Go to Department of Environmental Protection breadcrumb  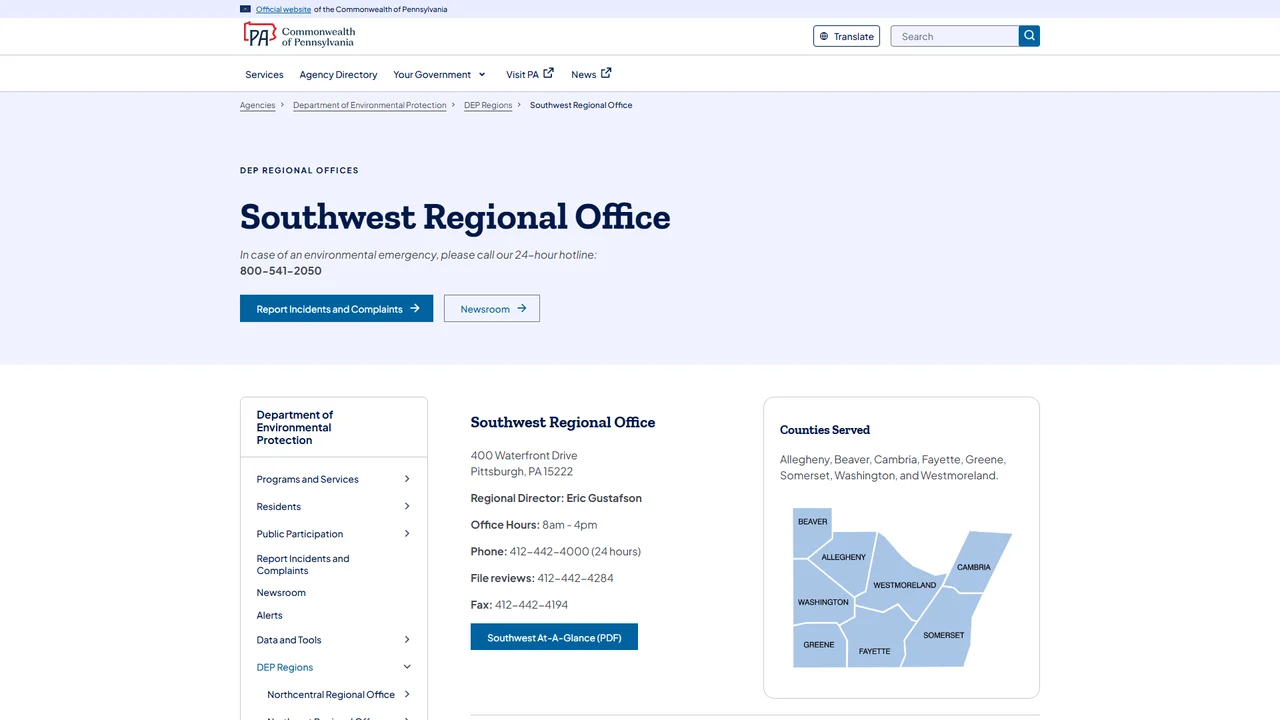click(370, 105)
